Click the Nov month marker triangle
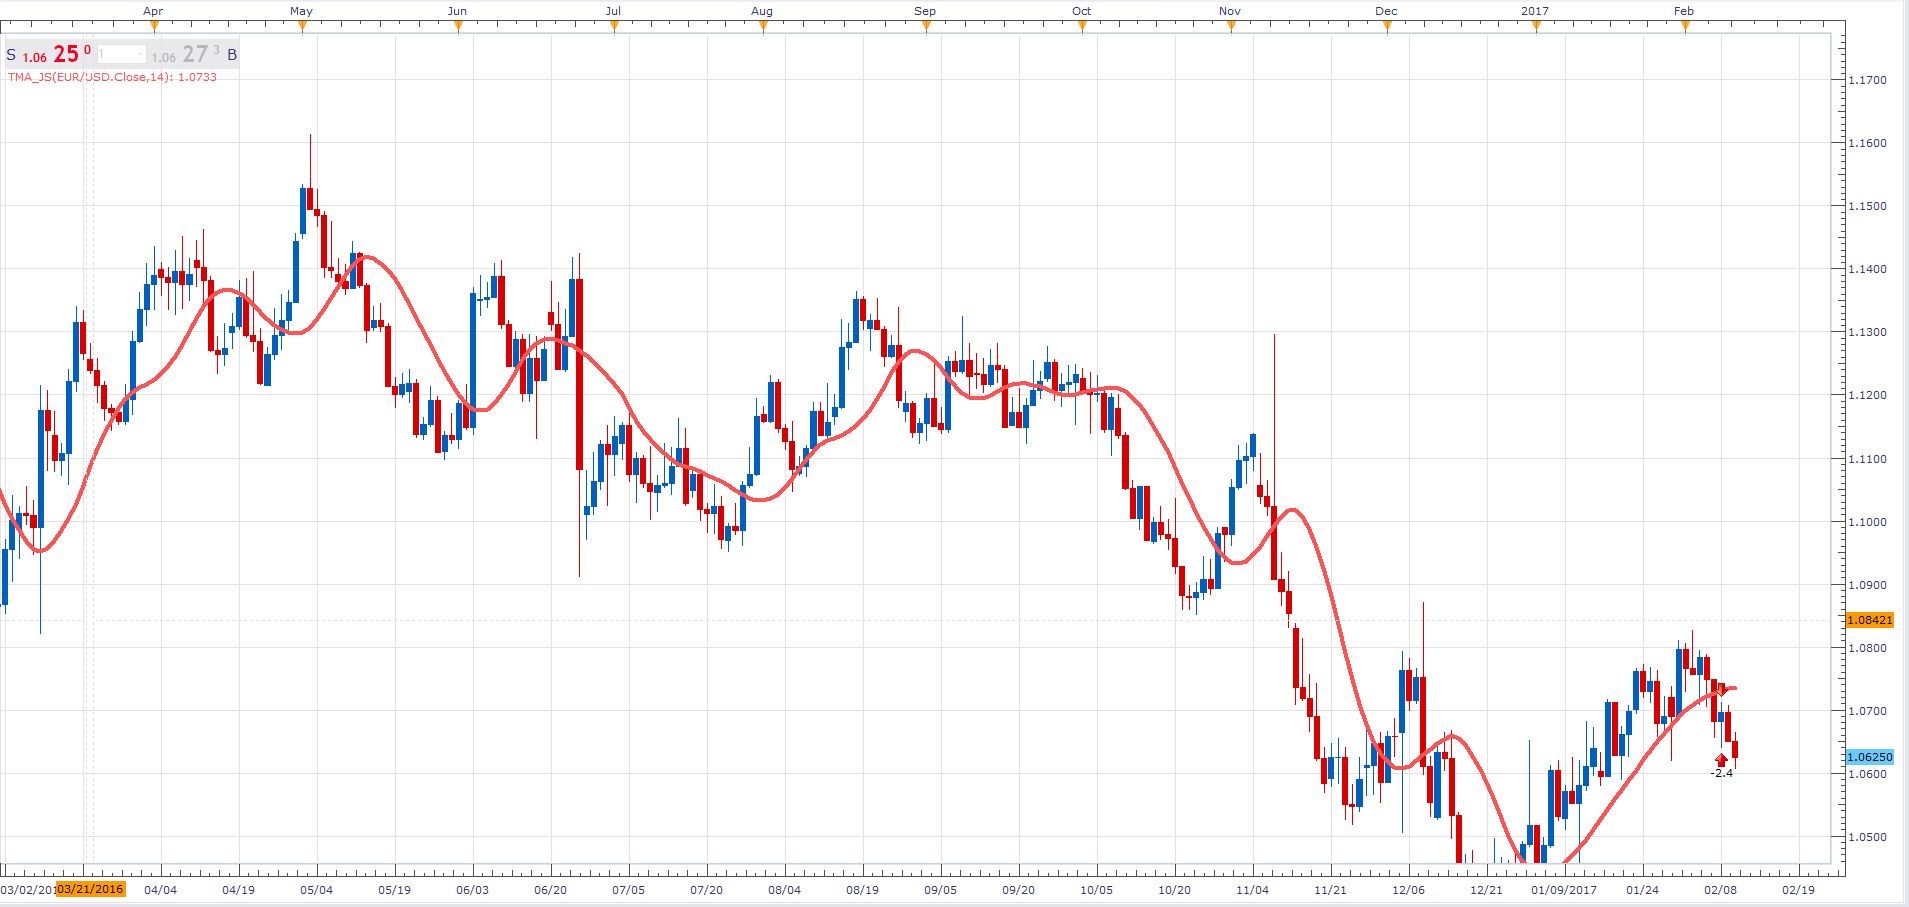The image size is (1909, 907). [x=1231, y=27]
